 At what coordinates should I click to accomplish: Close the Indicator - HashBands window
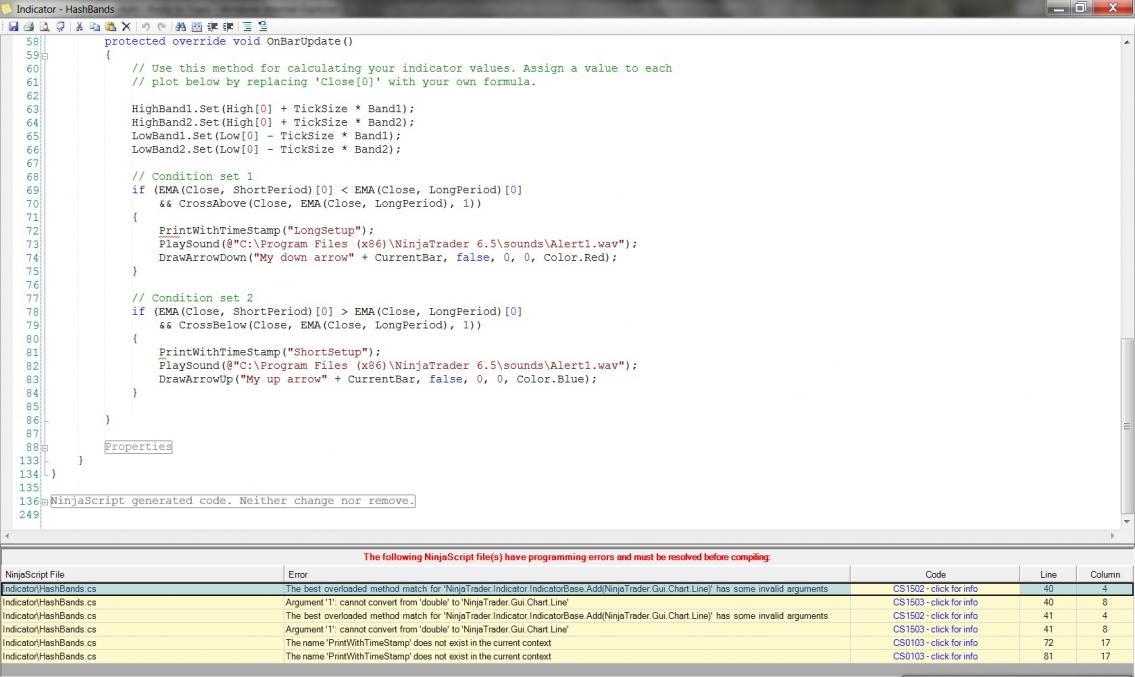pyautogui.click(x=1113, y=8)
